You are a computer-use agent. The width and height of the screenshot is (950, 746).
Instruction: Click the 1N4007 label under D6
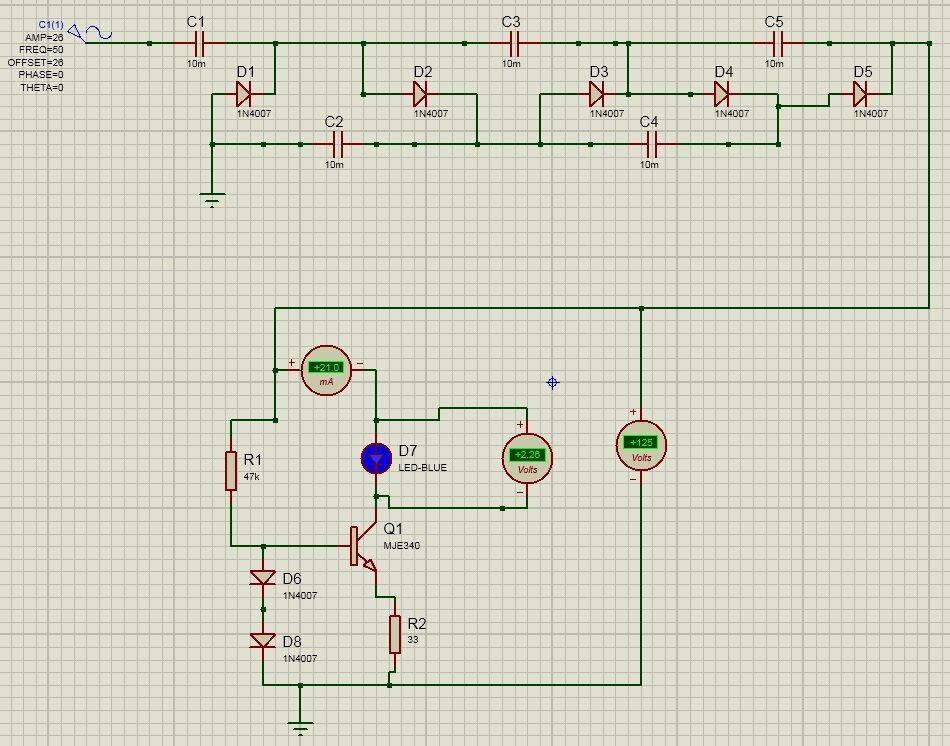point(300,596)
